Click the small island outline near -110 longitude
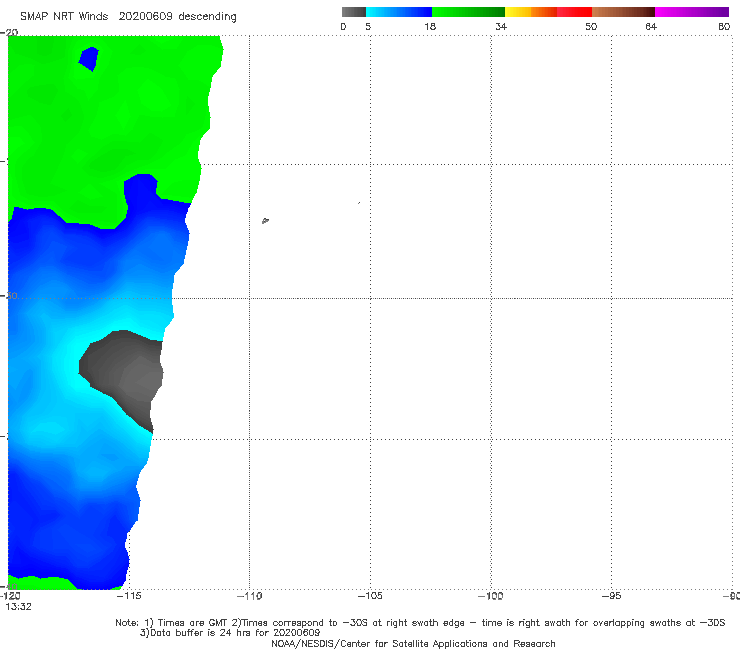Screen dimensions: 740x650 tap(265, 220)
